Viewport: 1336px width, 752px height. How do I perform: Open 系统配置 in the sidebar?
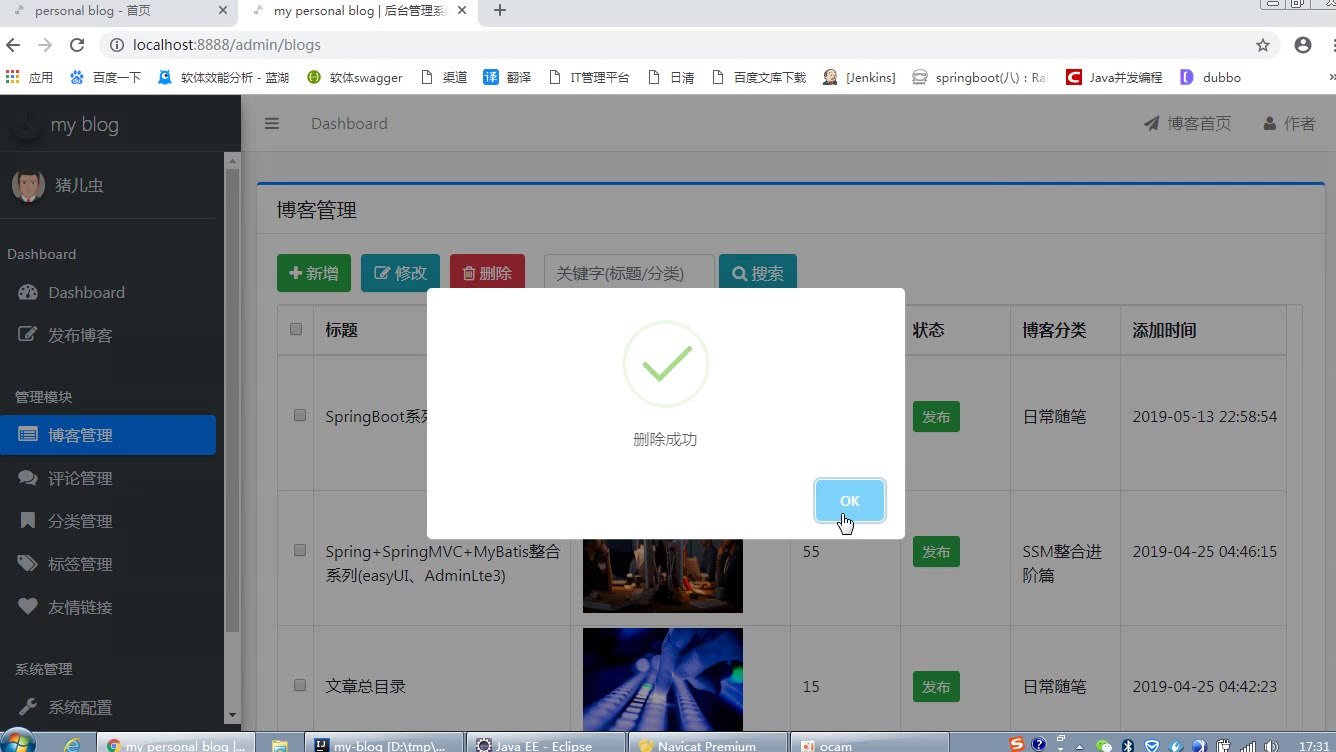pyautogui.click(x=108, y=708)
